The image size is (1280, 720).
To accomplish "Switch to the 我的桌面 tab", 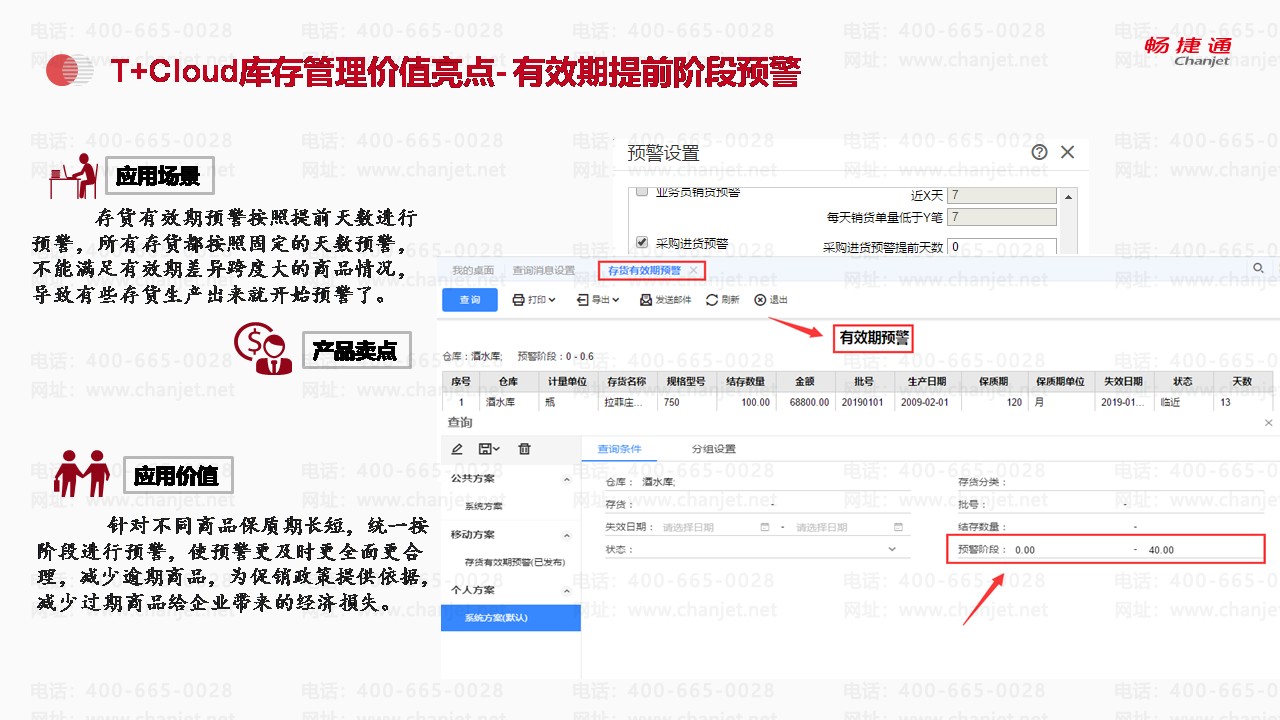I will 473,270.
